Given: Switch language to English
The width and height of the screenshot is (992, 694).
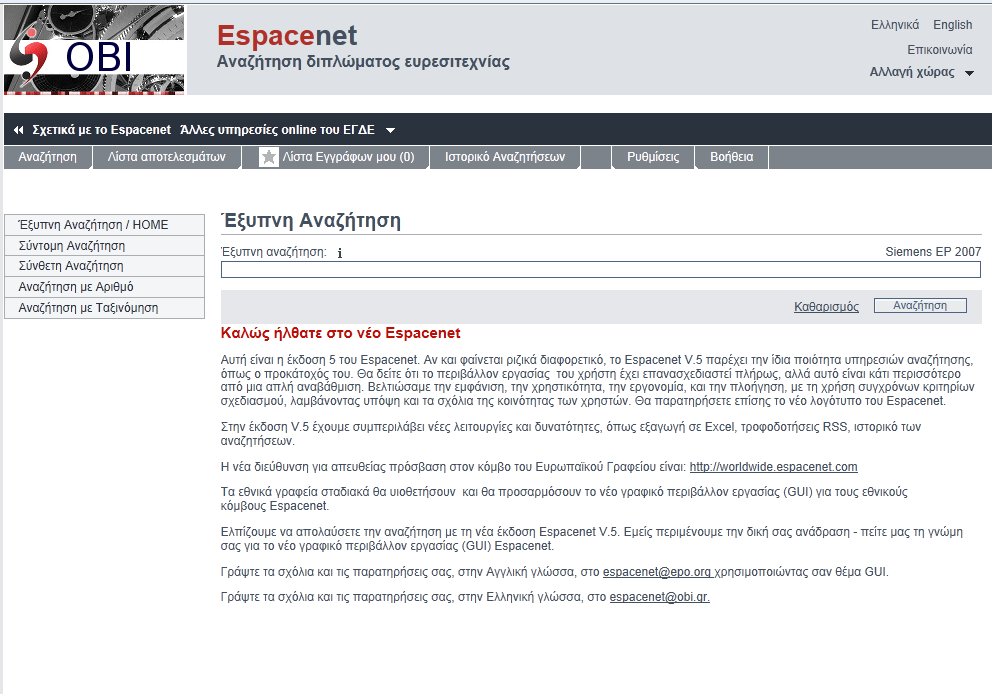Looking at the screenshot, I should click(952, 25).
